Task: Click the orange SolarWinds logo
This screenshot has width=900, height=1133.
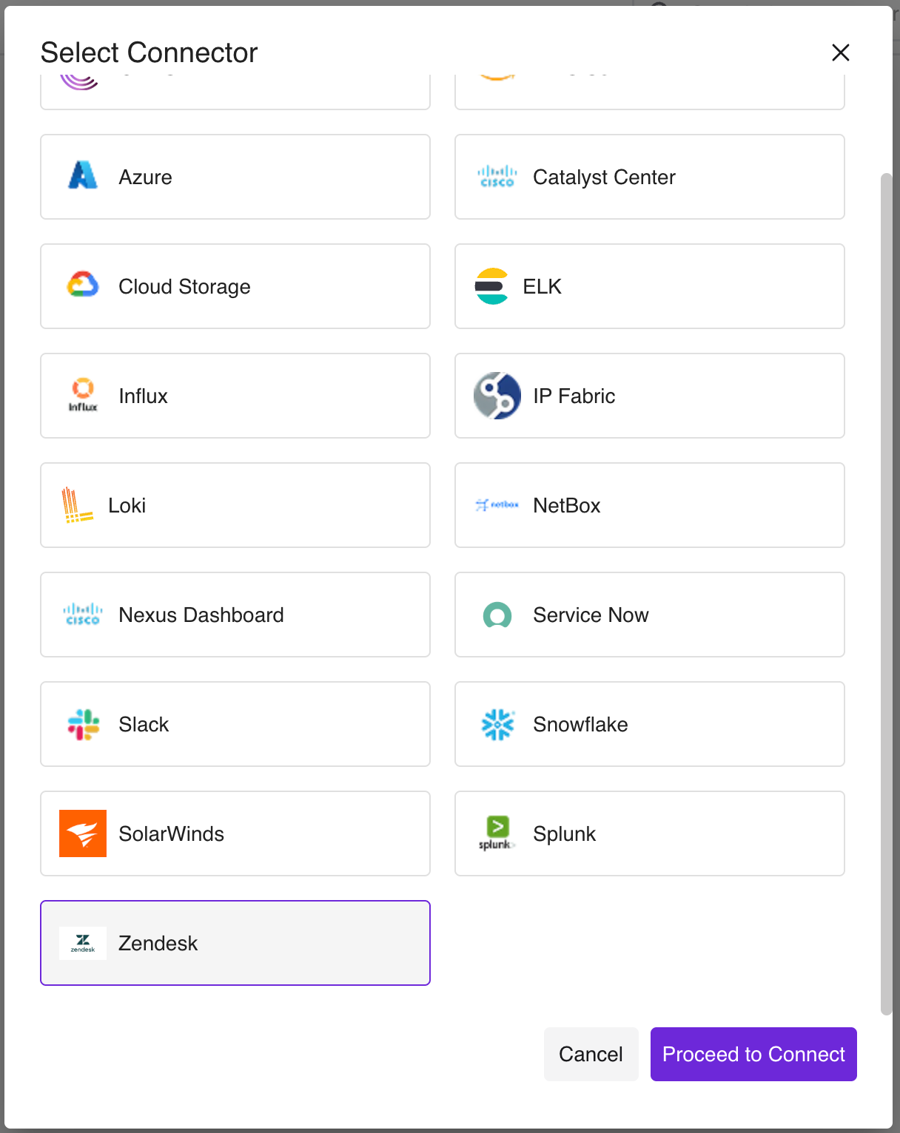Action: 83,834
